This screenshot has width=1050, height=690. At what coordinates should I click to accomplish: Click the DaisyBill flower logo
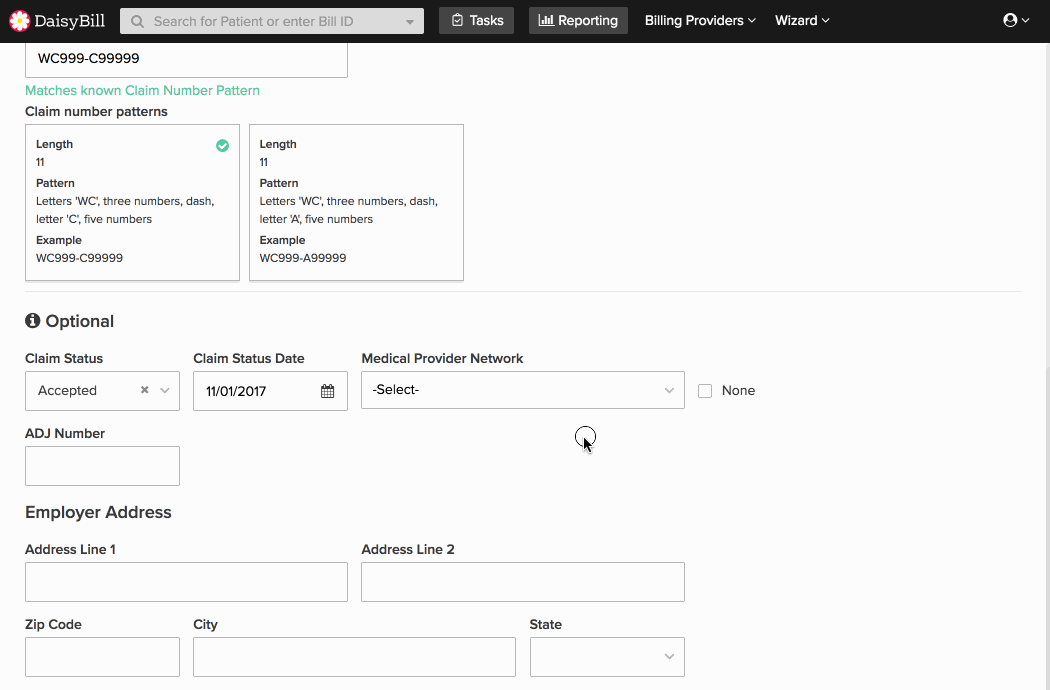tap(19, 21)
